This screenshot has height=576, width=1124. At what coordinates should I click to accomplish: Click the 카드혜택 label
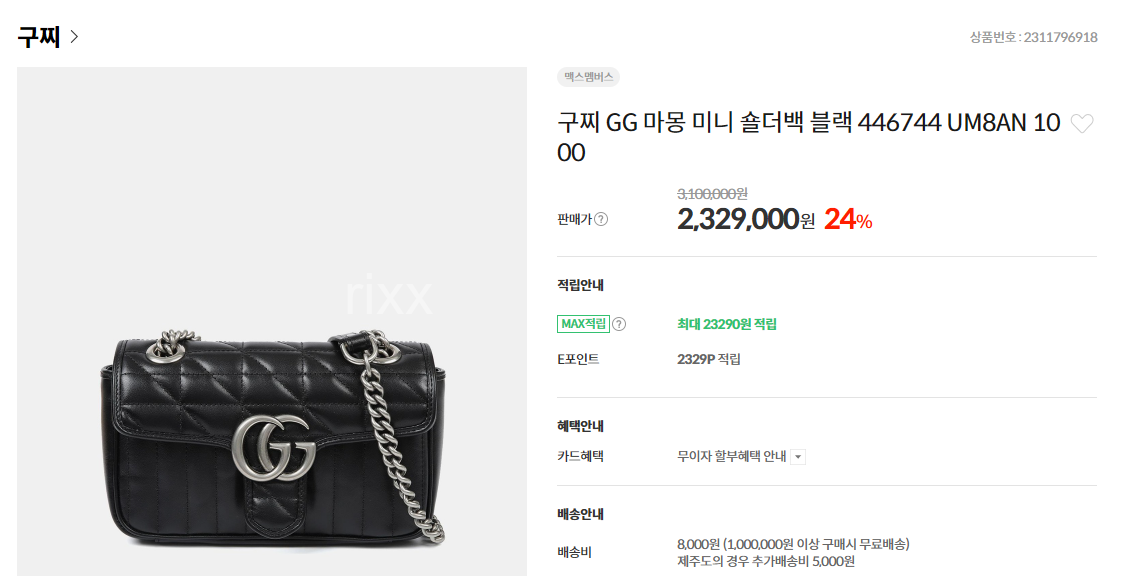pyautogui.click(x=580, y=456)
